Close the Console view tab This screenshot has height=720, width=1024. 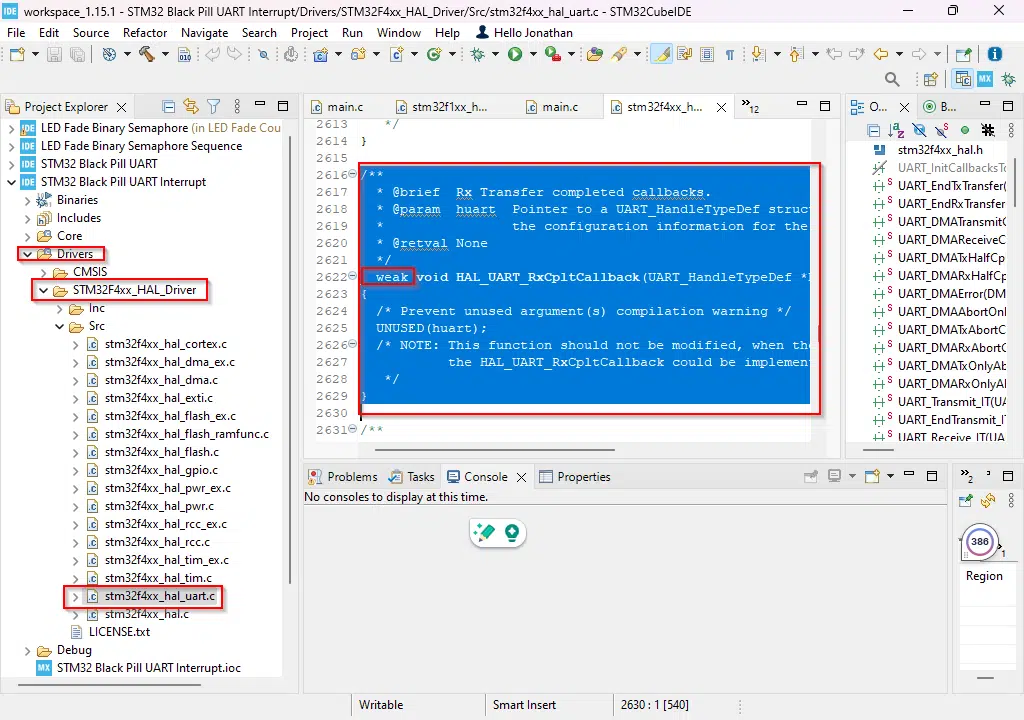pyautogui.click(x=522, y=477)
